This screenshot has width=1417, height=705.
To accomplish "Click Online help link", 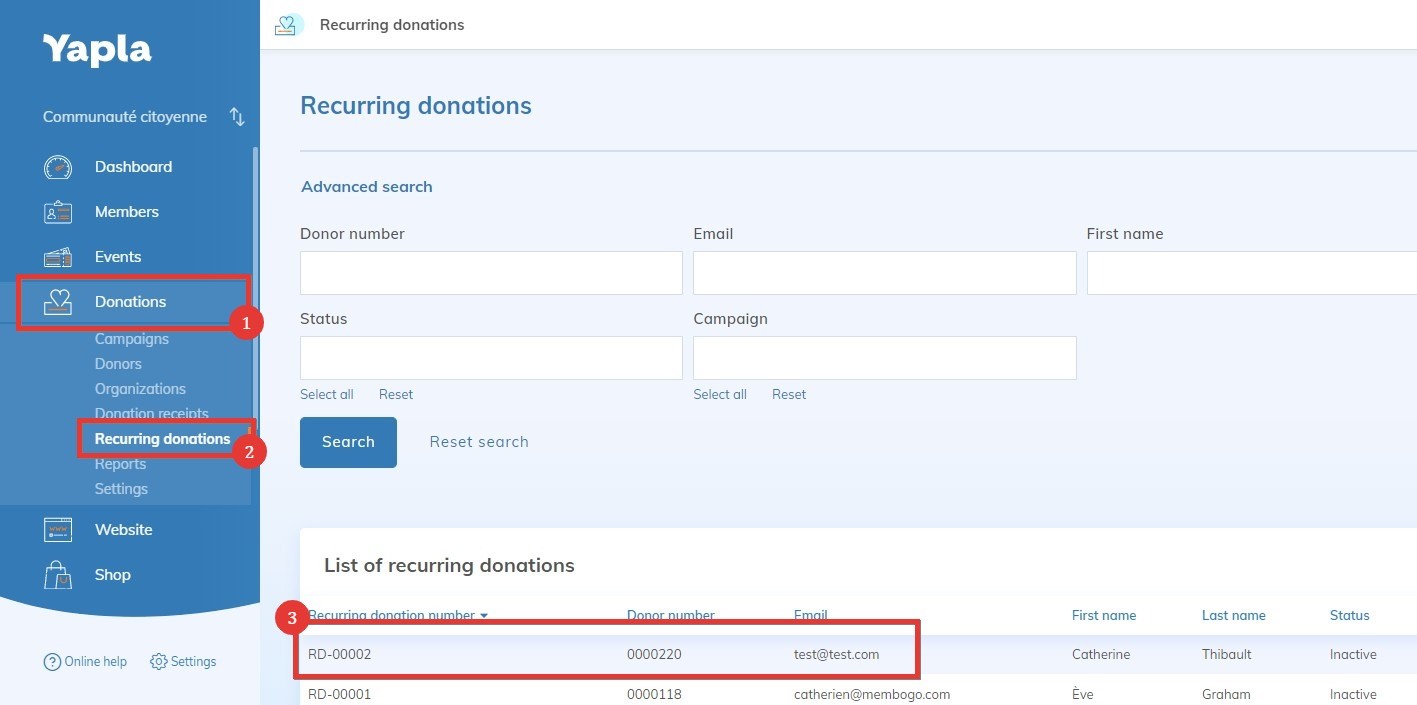I will point(95,662).
